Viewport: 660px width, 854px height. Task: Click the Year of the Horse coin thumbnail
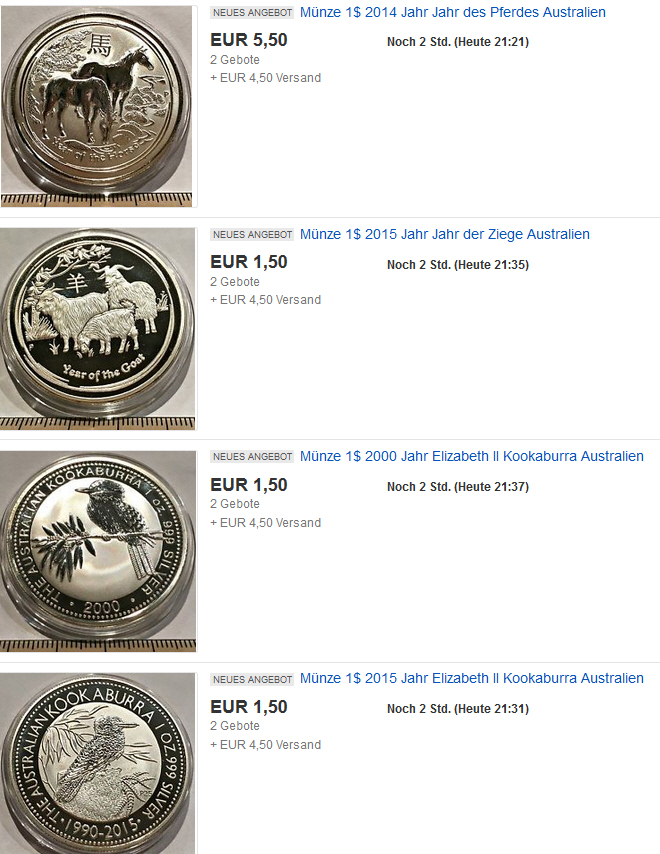point(97,106)
